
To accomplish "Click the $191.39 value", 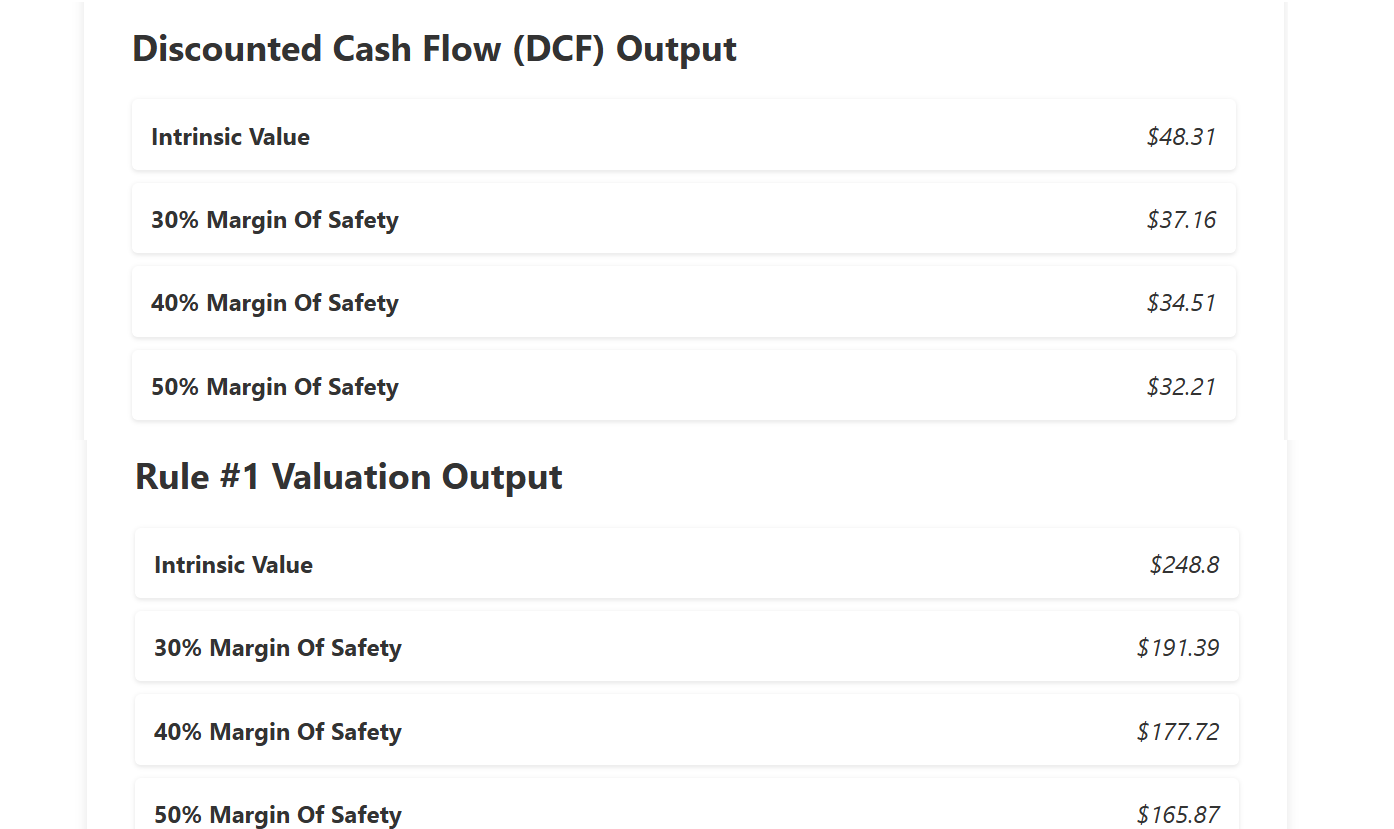I will [x=1178, y=648].
